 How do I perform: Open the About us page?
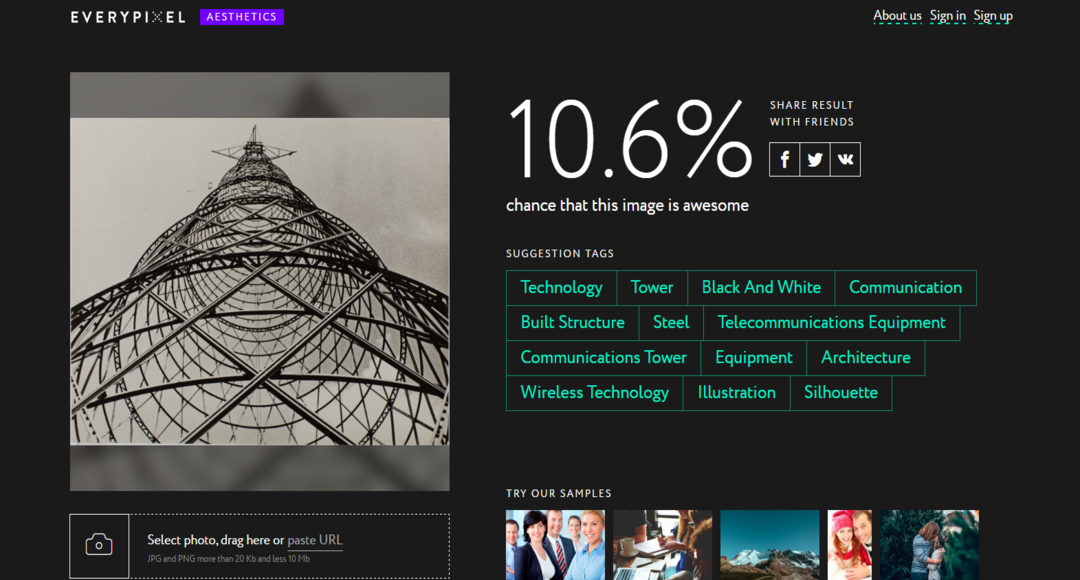pyautogui.click(x=897, y=16)
